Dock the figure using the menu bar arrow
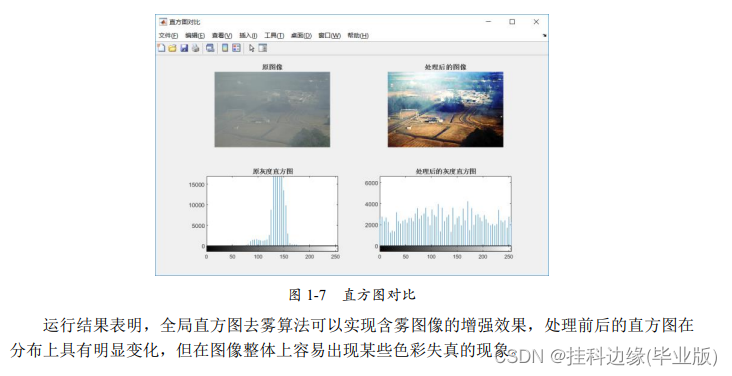 click(x=544, y=35)
